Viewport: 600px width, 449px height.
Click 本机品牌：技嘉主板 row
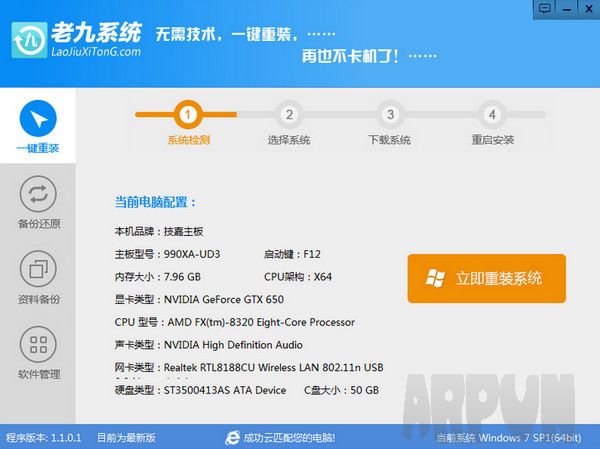[159, 231]
